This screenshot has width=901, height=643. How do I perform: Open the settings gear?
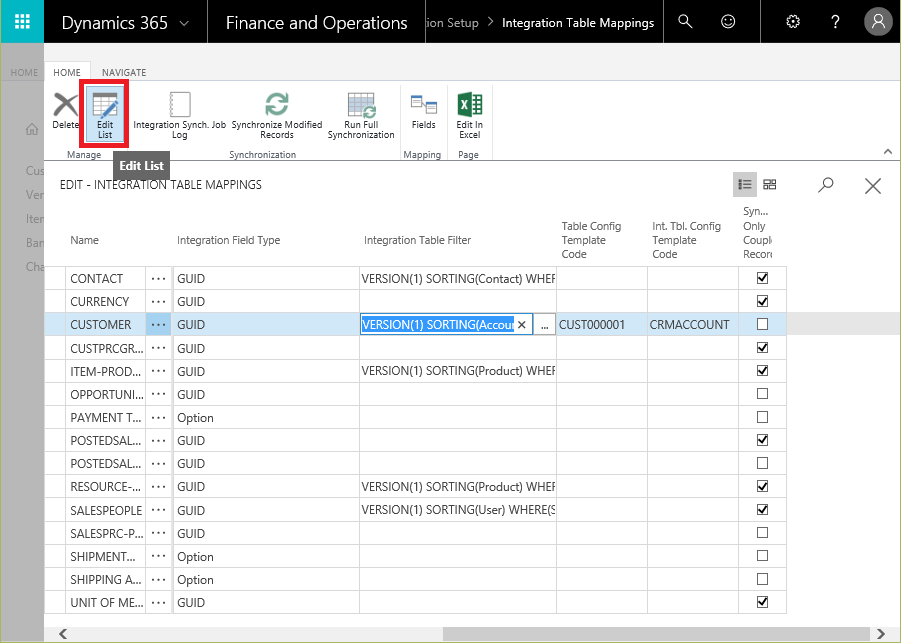tap(793, 22)
